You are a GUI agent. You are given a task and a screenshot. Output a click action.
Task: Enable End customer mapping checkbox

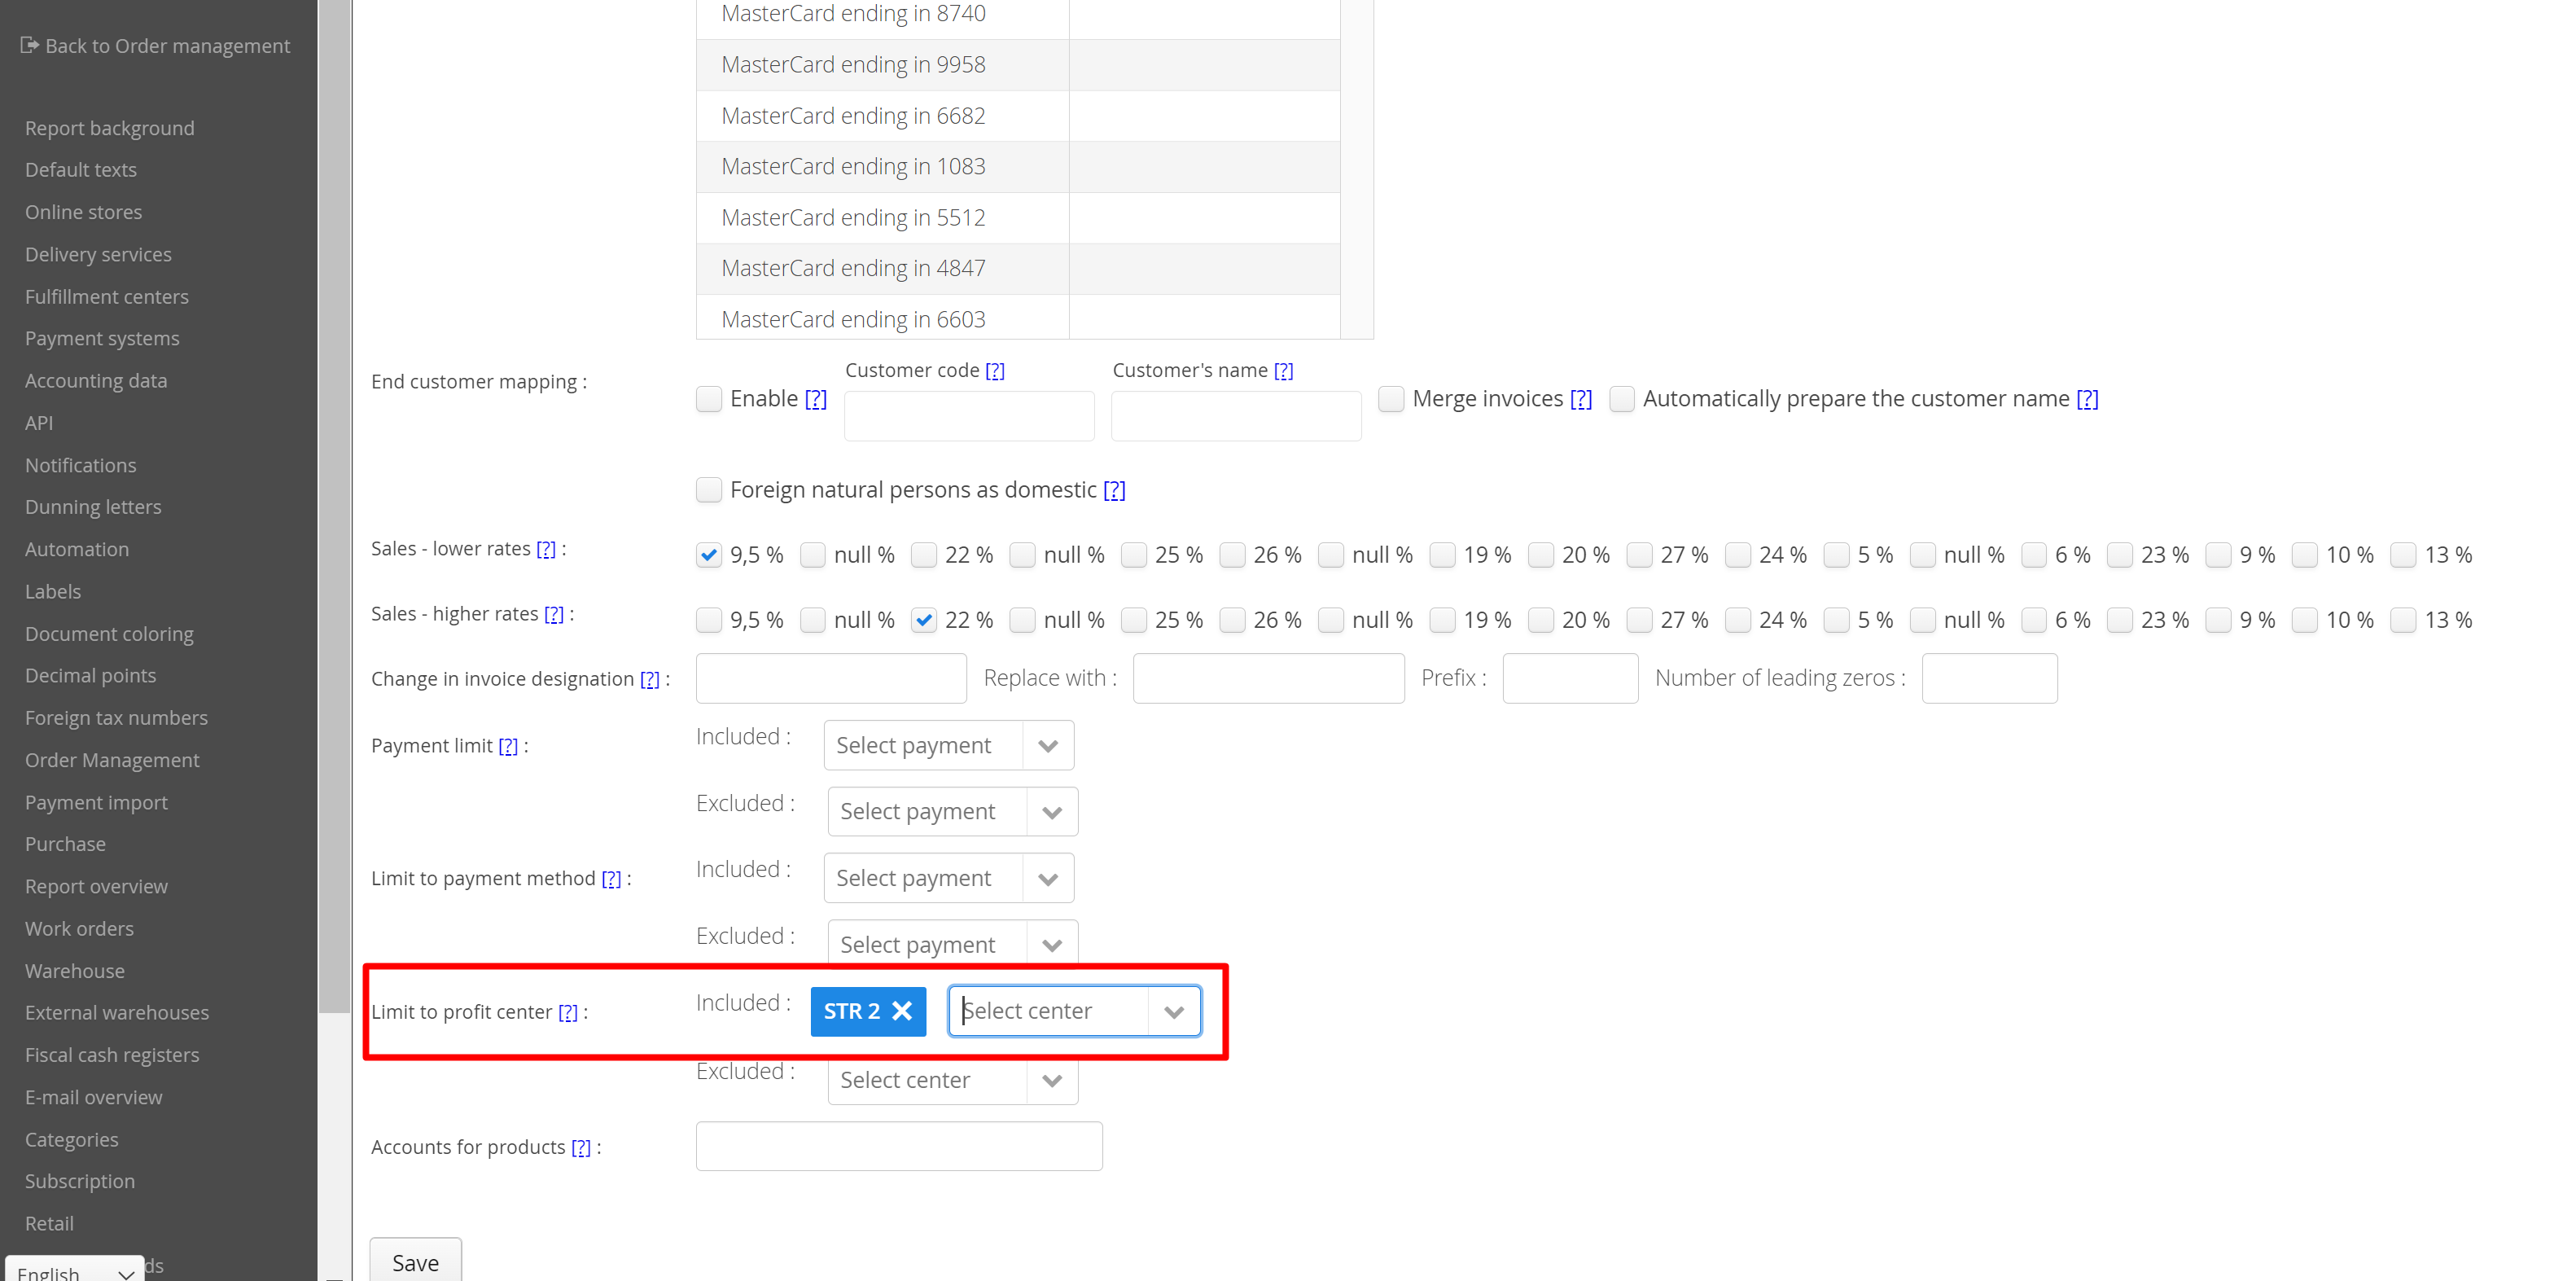click(709, 399)
